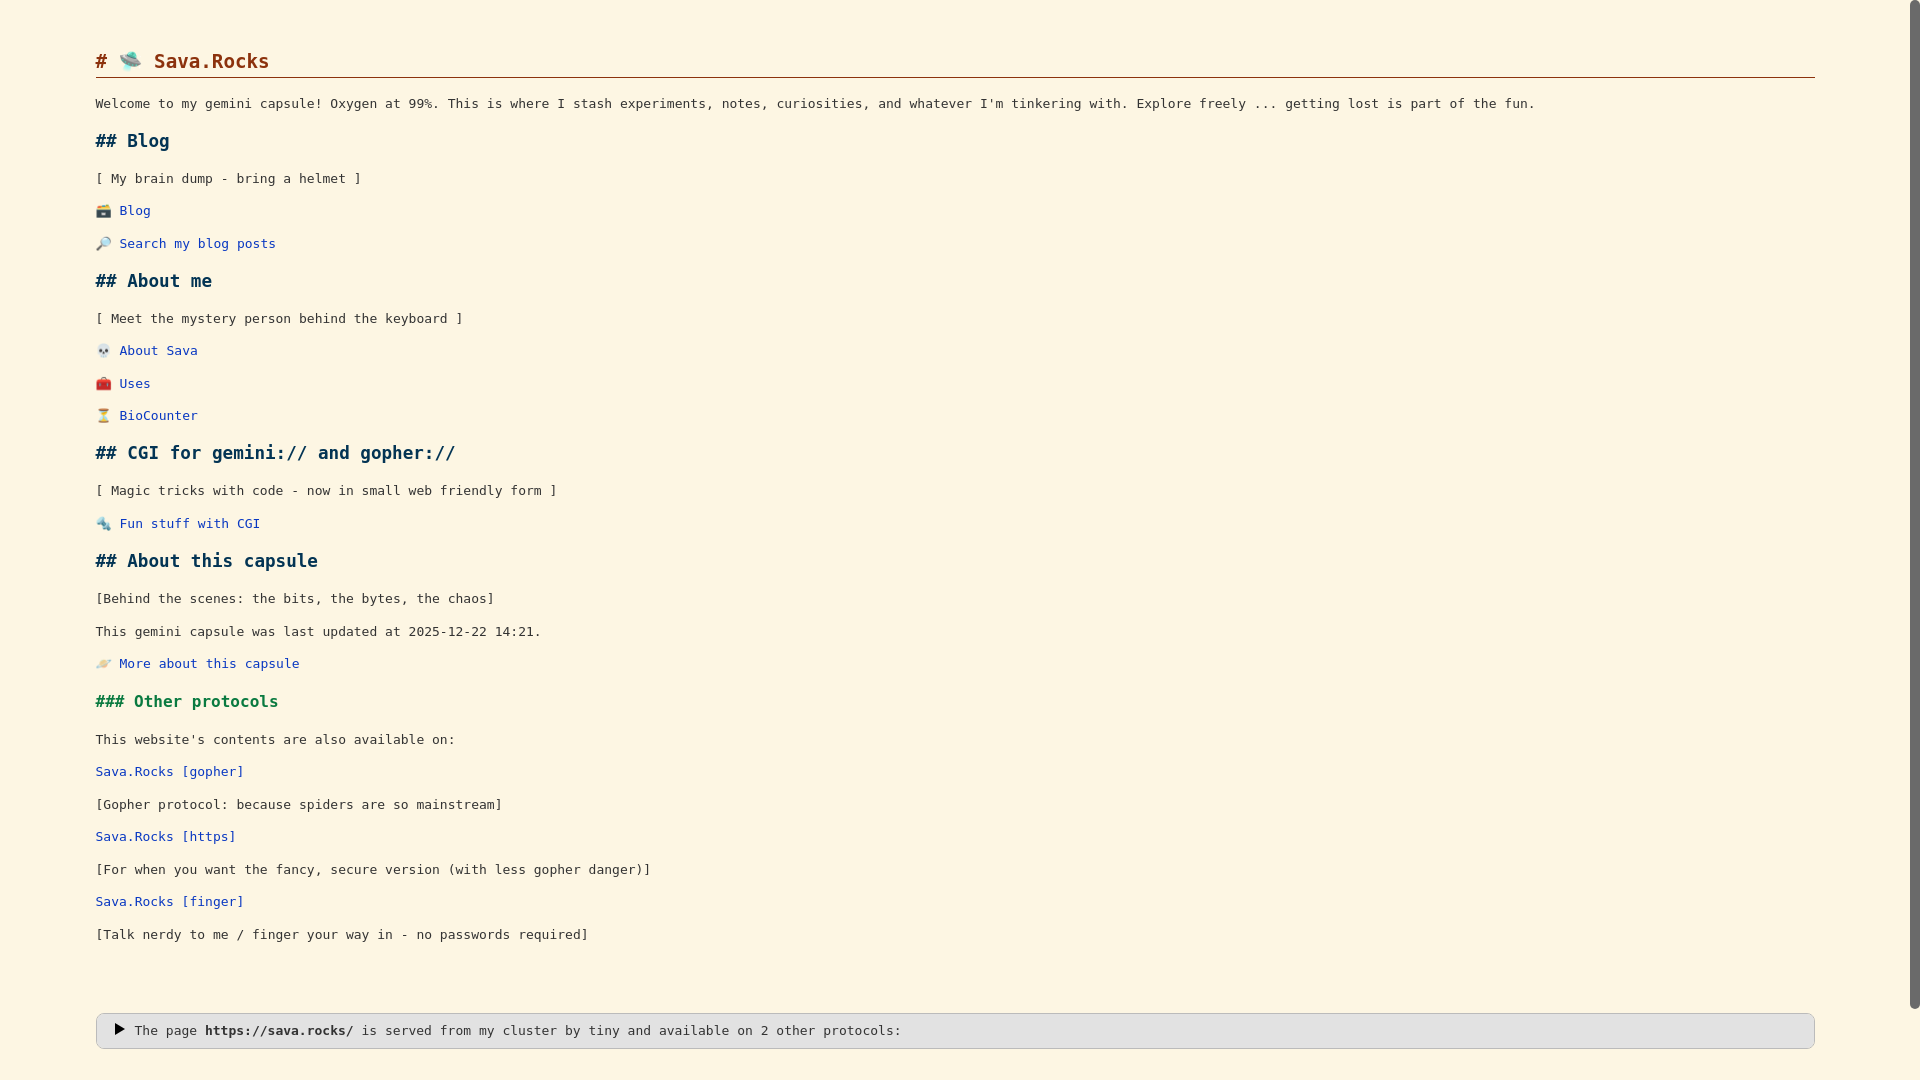Follow the Sava.Rocks [finger] link
Screen dimensions: 1920x1080
click(x=169, y=902)
